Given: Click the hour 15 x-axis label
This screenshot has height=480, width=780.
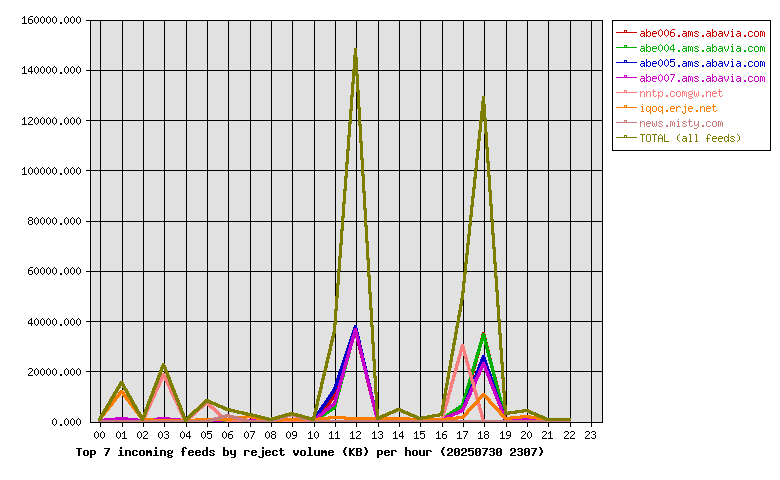Looking at the screenshot, I should (x=420, y=435).
